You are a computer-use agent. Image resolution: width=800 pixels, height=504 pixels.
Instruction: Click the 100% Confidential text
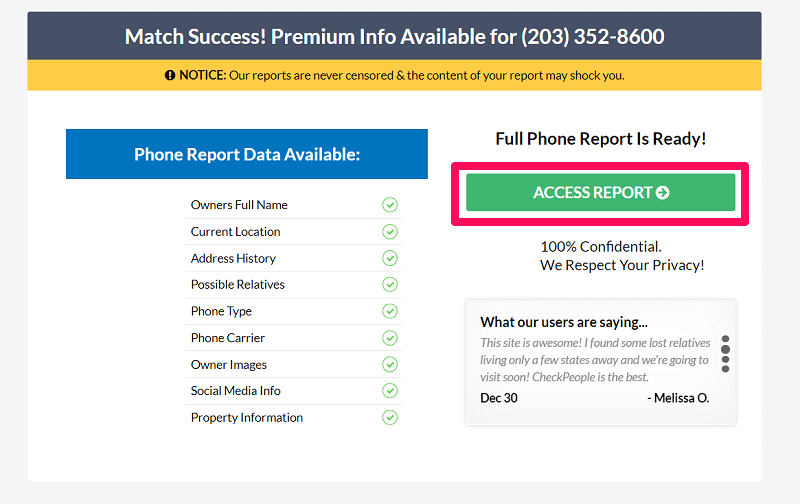(601, 246)
